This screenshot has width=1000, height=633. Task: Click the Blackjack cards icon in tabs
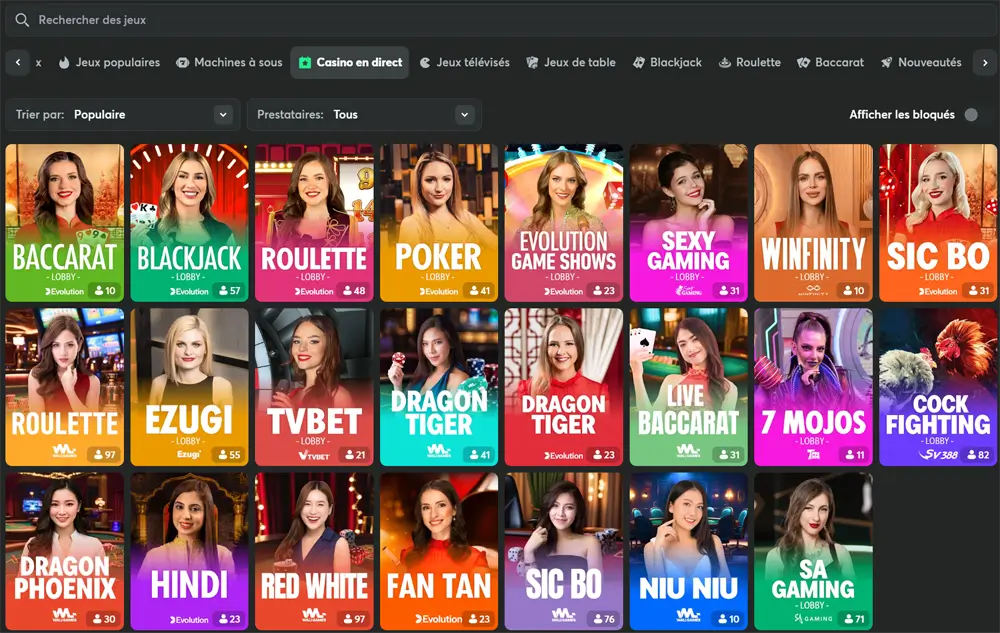coord(639,62)
